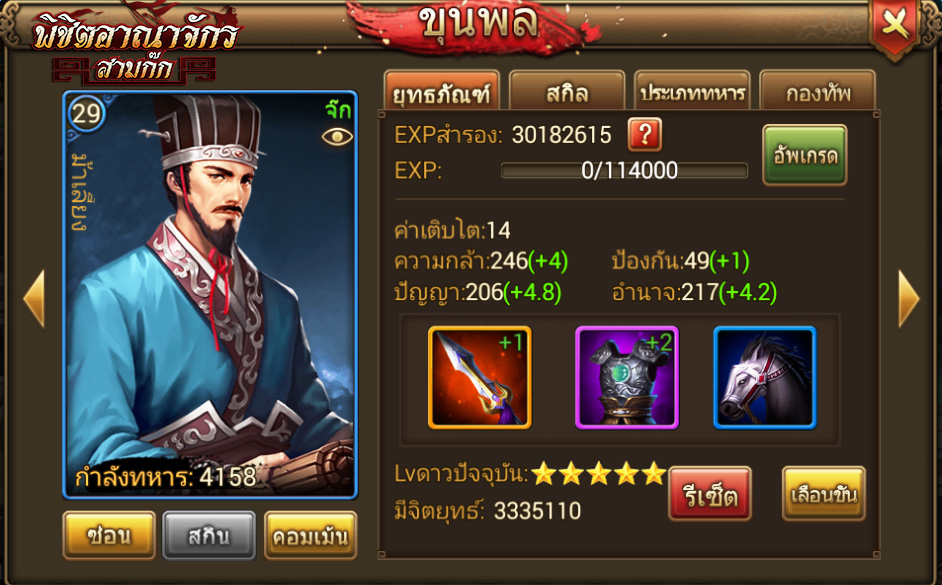942x585 pixels.
Task: Select the sword weapon equipment slot
Action: click(479, 378)
